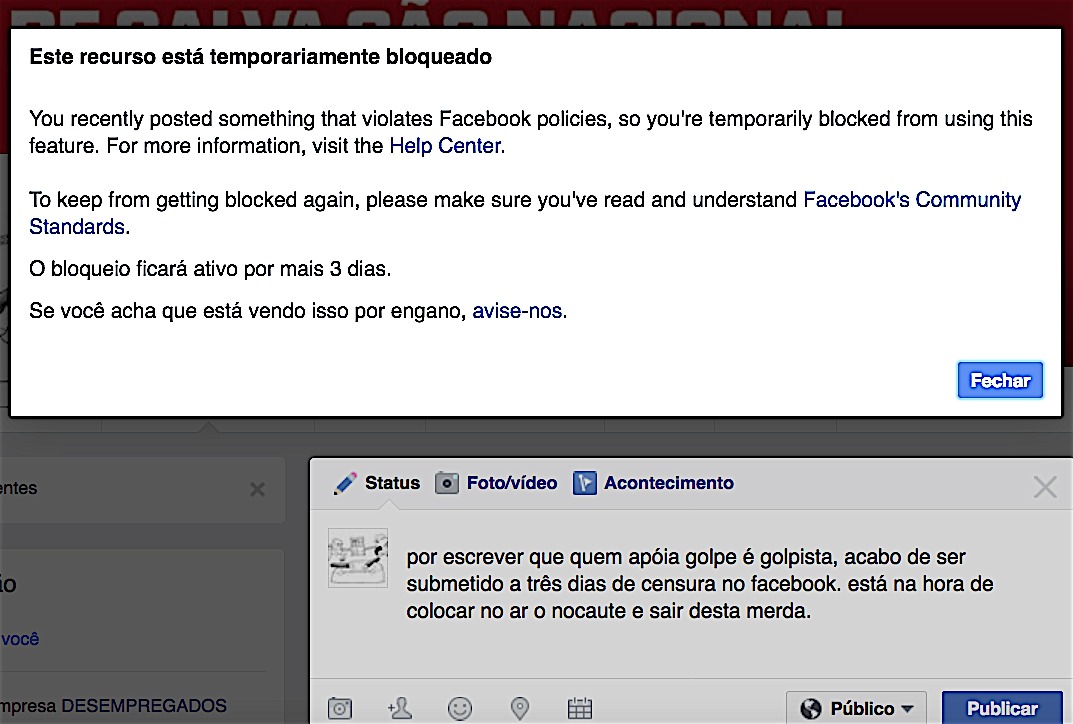Screen dimensions: 1073x724
Task: Click the calendar schedule icon
Action: 580,708
